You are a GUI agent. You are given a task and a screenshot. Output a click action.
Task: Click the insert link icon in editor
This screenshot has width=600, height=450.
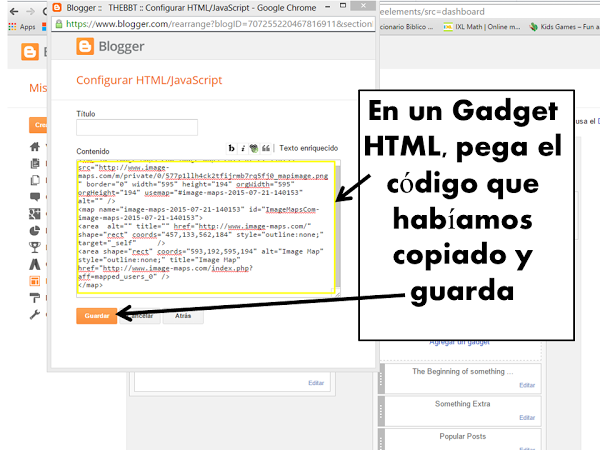pyautogui.click(x=254, y=148)
